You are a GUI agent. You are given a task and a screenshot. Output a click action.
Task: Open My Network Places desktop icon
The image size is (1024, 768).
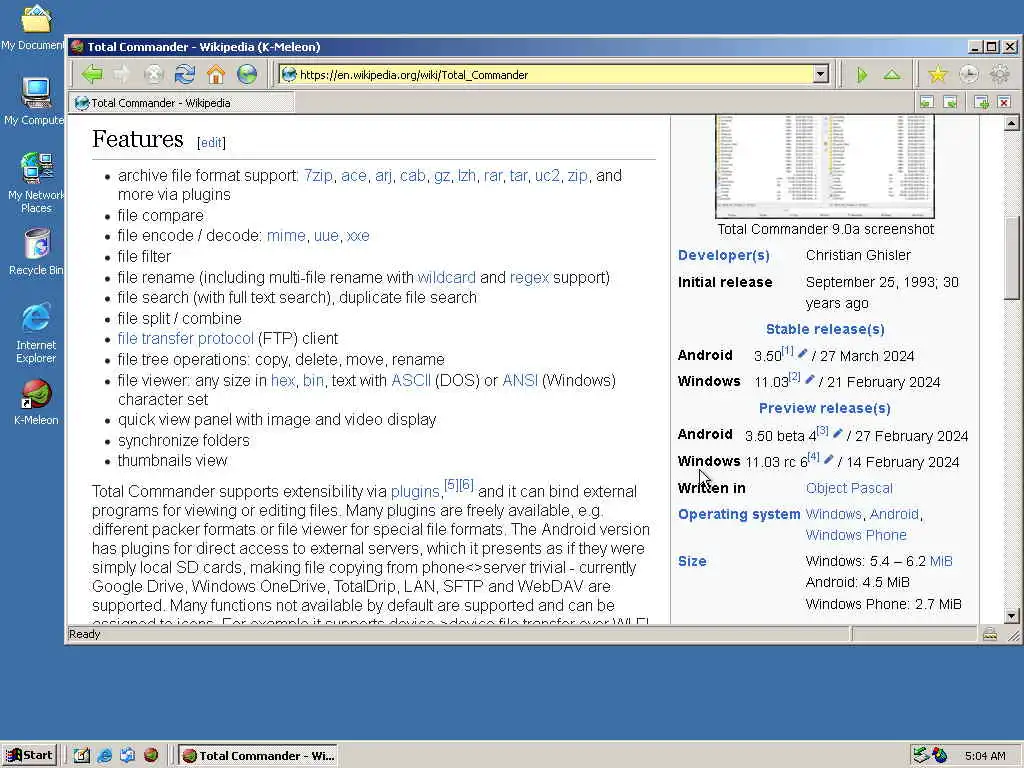36,183
